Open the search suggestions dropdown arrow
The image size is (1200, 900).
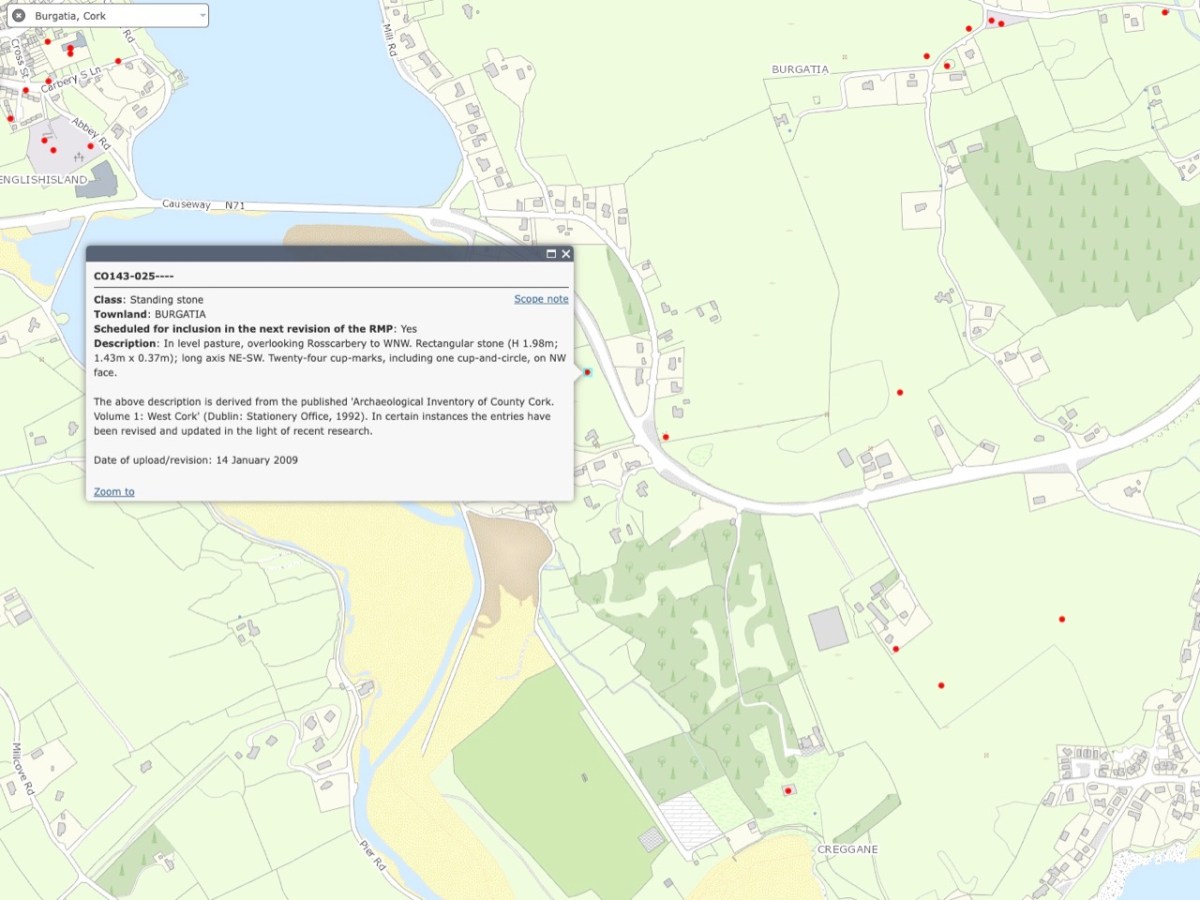203,16
